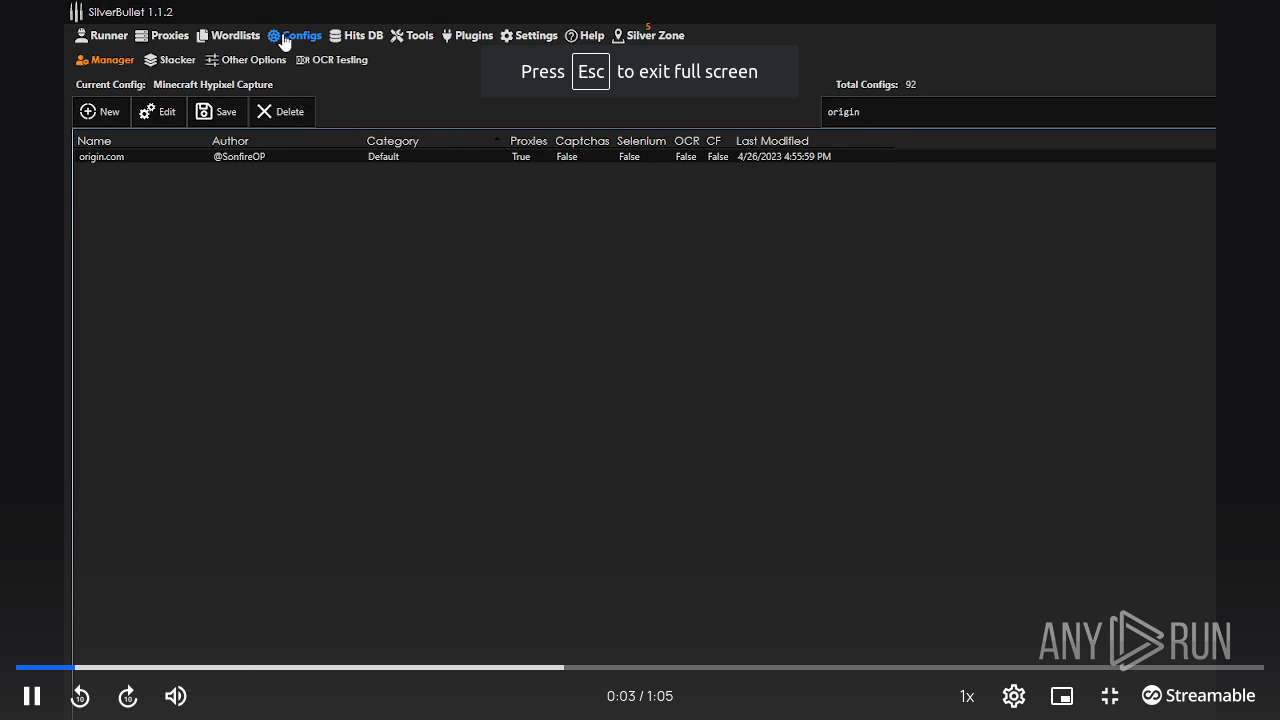Skip forward ten seconds
This screenshot has width=1280, height=720.
click(x=128, y=696)
